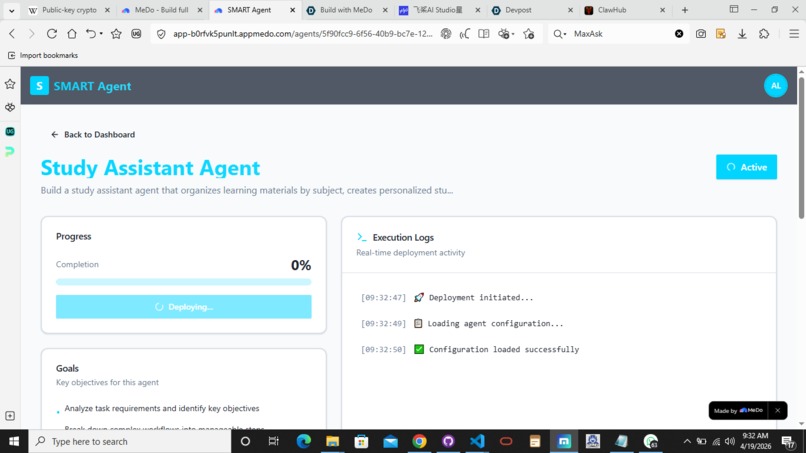
Task: Bookmark this page with the star icon
Action: click(116, 34)
